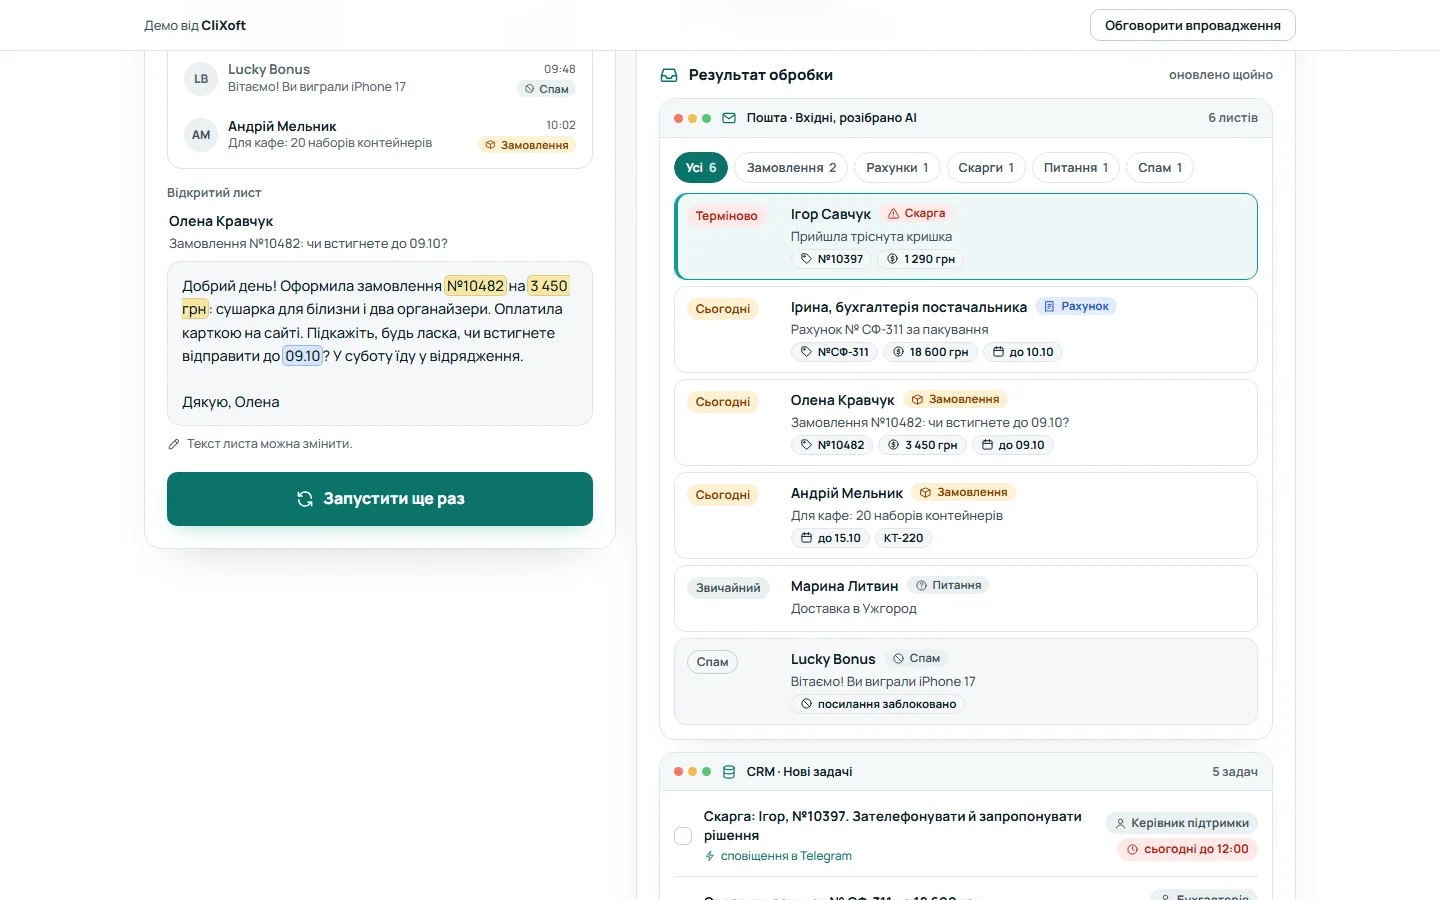Check the task checkbox for Скарга: Ігор, №10397

(x=683, y=836)
